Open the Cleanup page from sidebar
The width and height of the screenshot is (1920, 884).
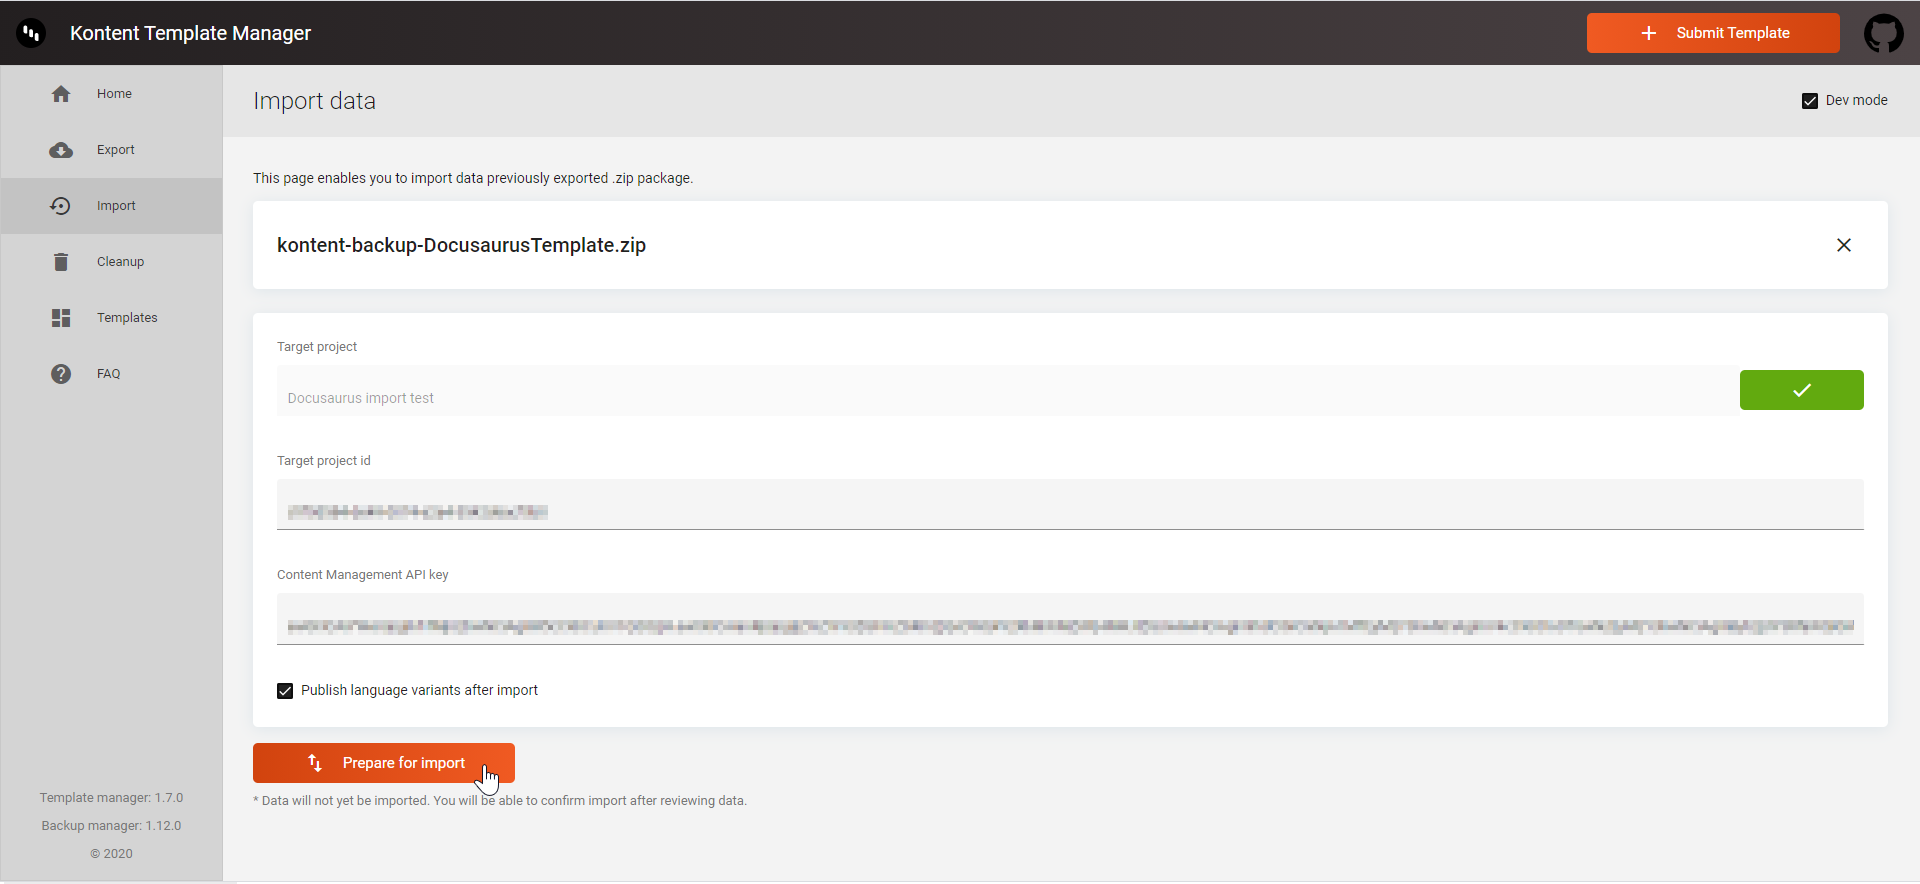tap(120, 262)
